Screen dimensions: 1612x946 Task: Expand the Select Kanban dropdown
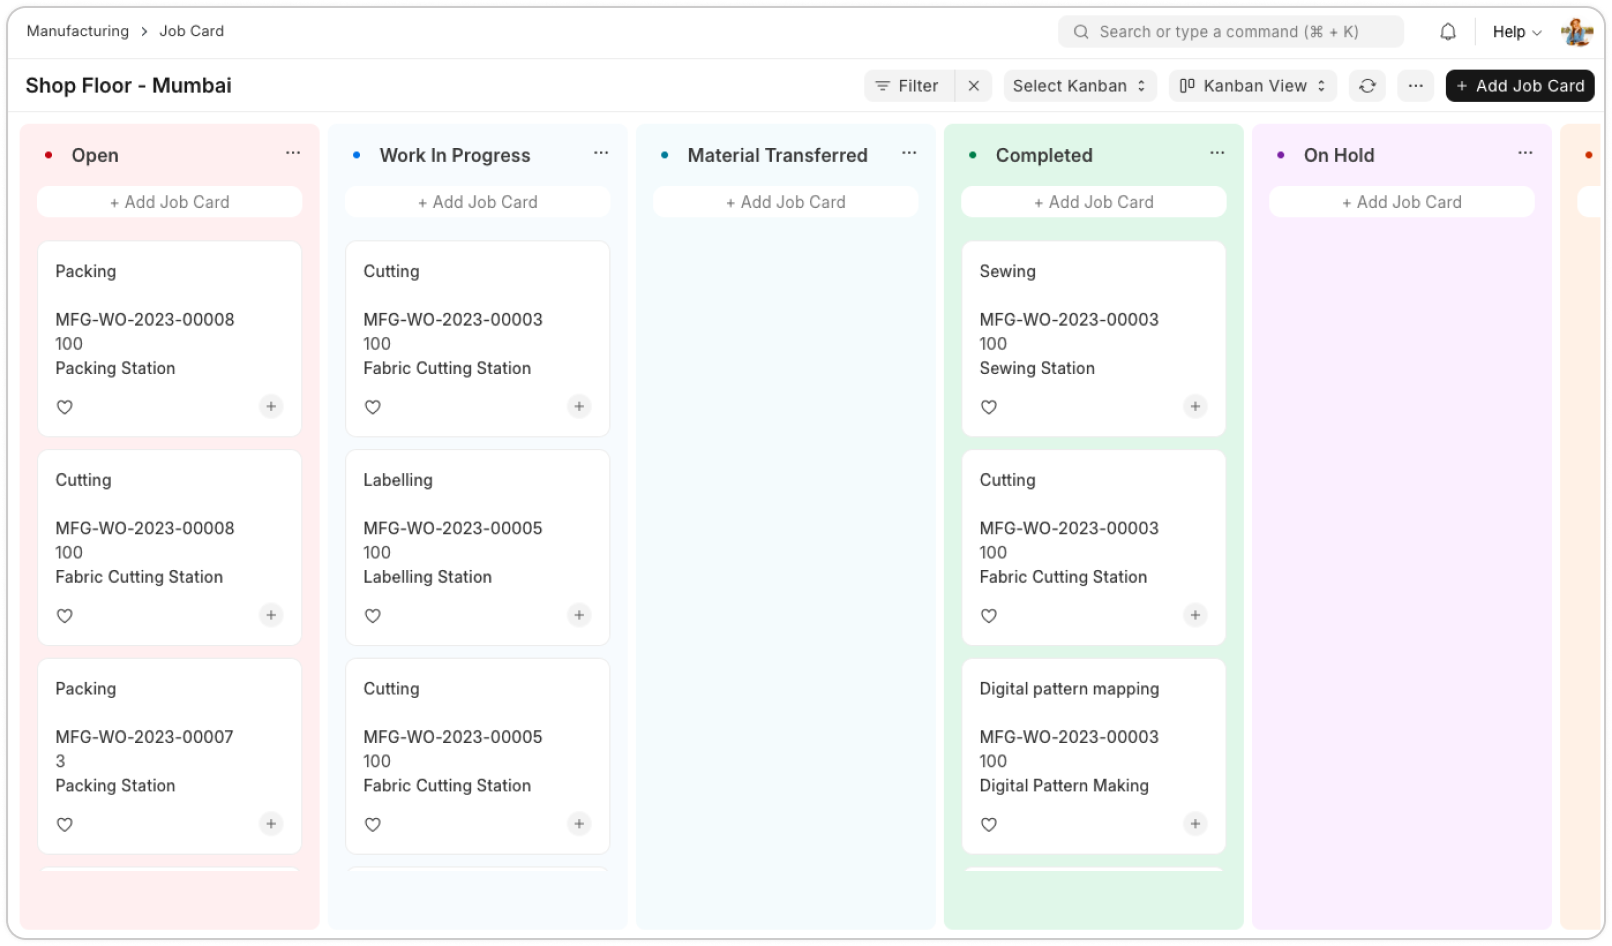click(x=1079, y=86)
